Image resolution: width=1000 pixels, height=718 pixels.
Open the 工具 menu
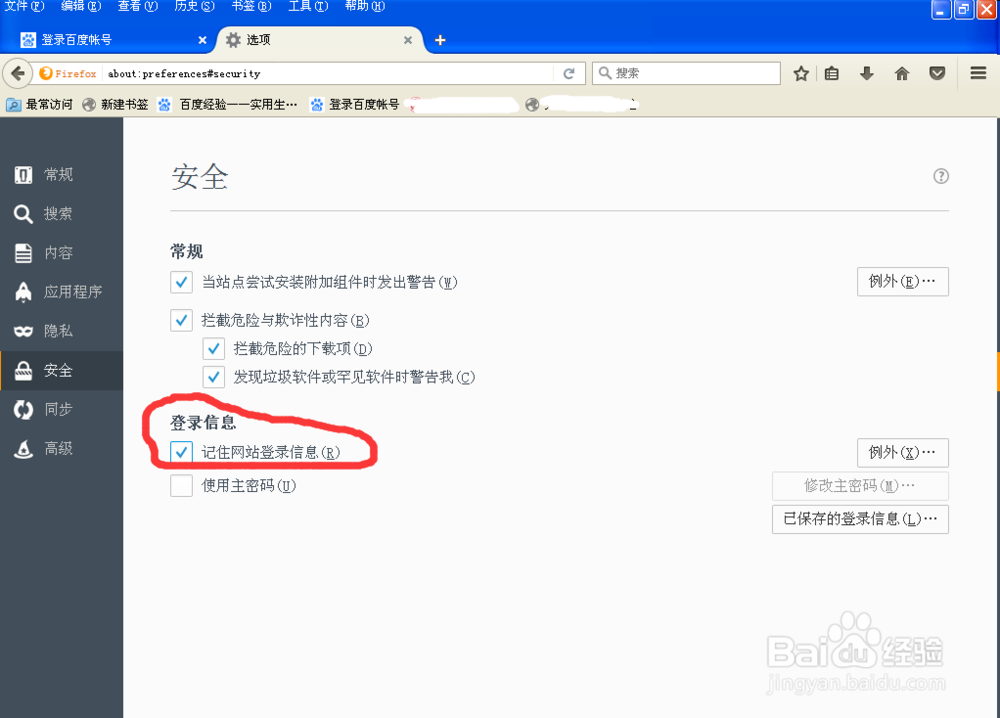tap(308, 6)
